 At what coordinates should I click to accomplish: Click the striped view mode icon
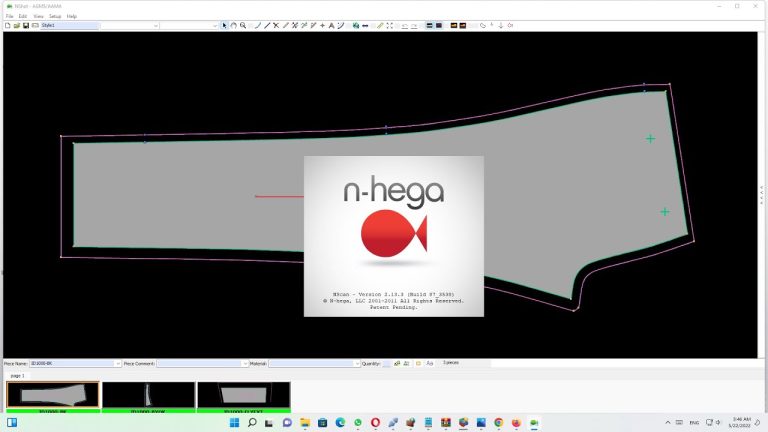430,25
